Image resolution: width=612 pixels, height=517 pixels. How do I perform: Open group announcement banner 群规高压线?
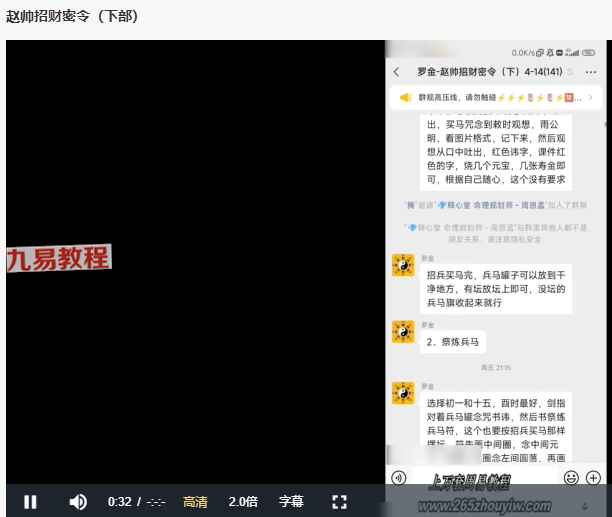[496, 98]
